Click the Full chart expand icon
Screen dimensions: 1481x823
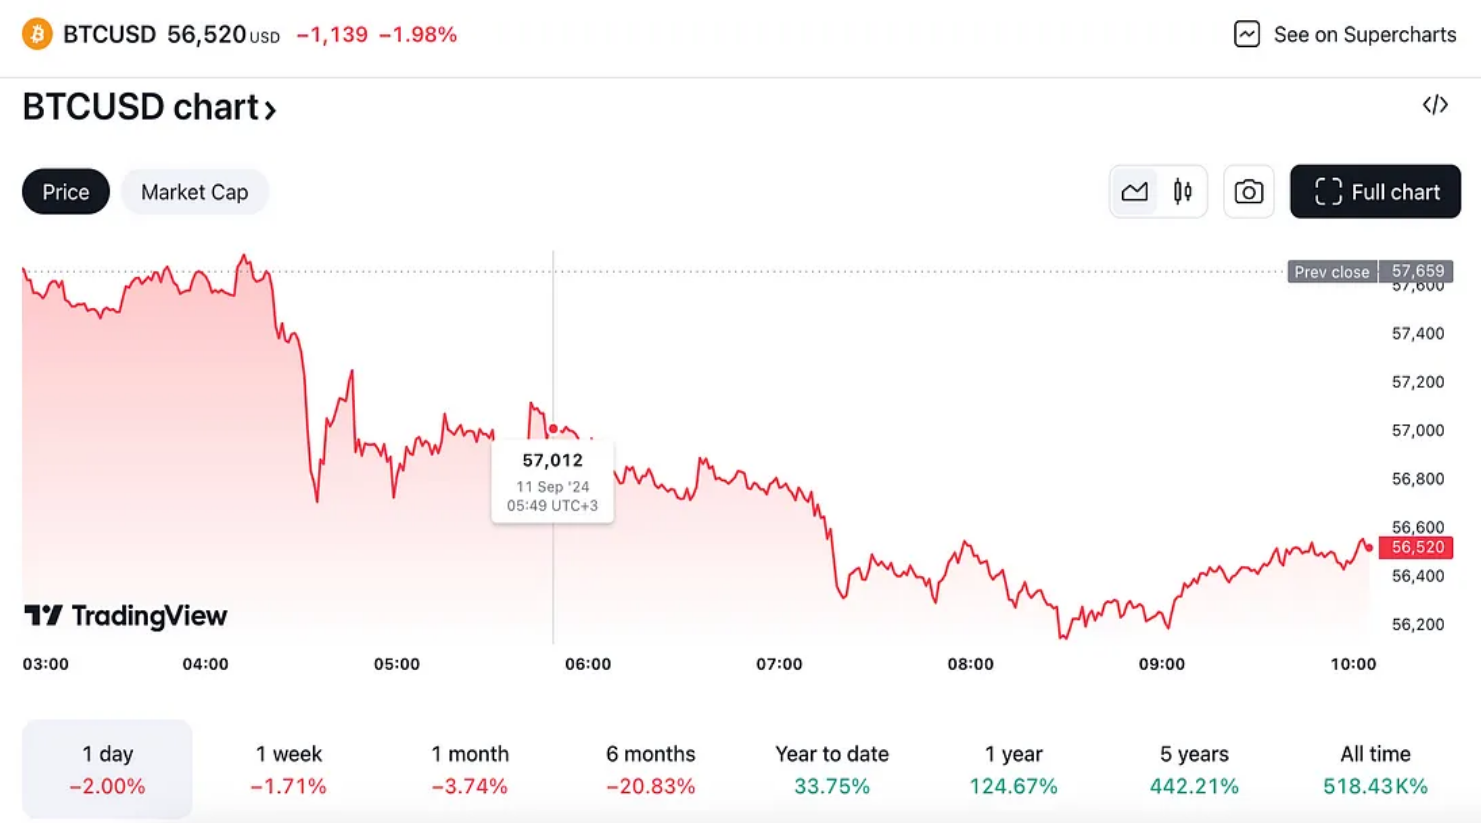pyautogui.click(x=1328, y=192)
